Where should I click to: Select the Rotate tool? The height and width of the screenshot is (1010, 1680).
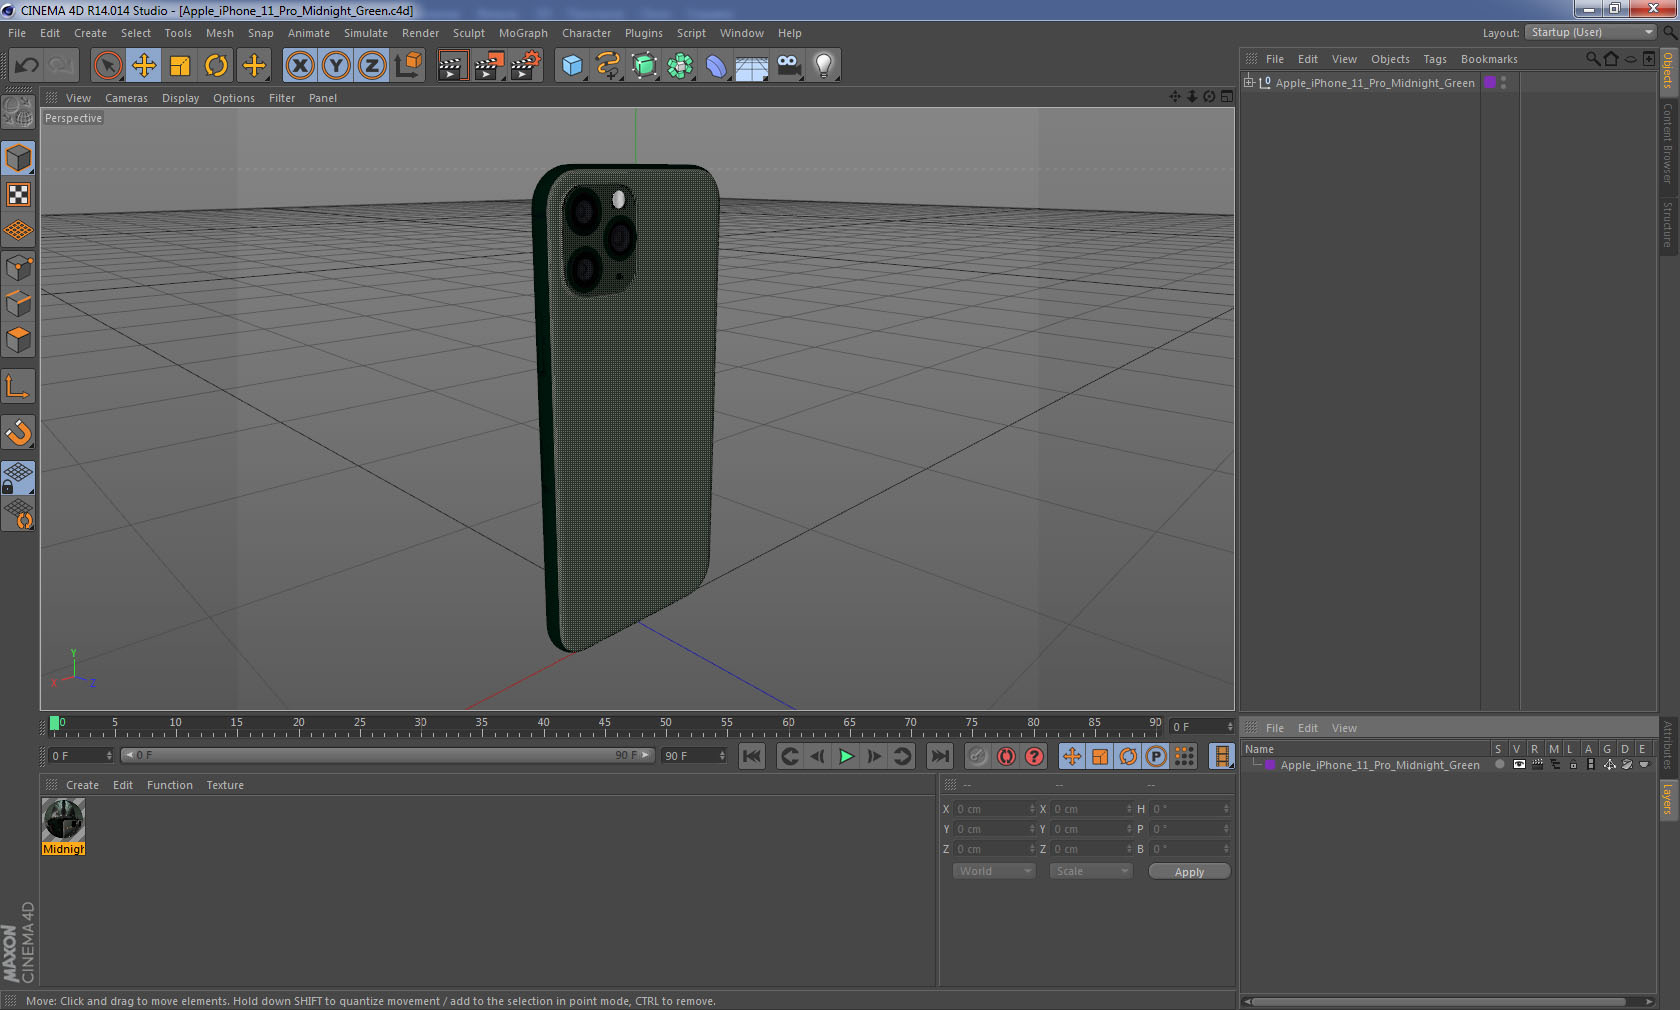[x=216, y=66]
